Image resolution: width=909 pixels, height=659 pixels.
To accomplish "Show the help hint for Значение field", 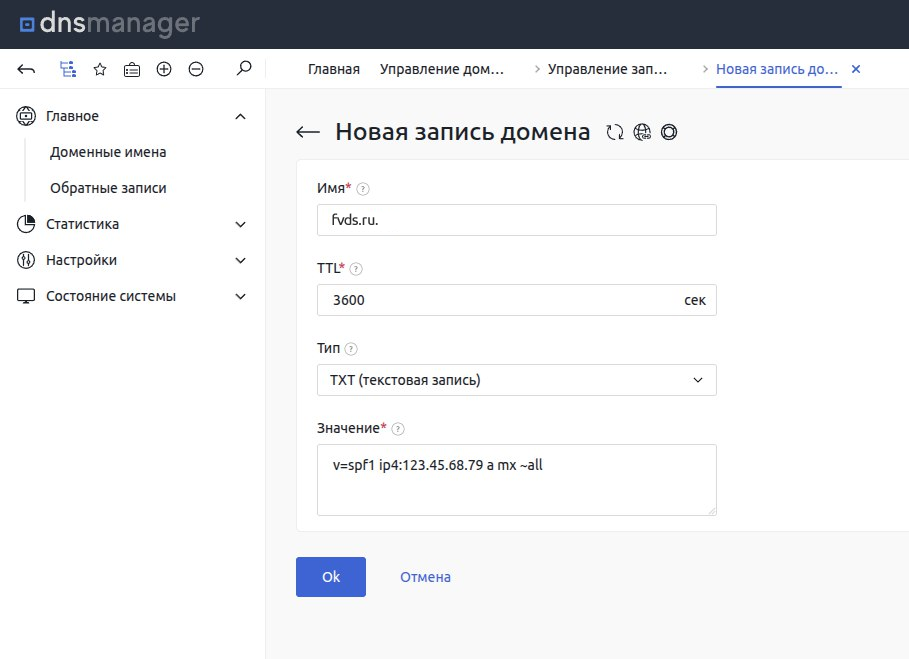I will tap(398, 429).
